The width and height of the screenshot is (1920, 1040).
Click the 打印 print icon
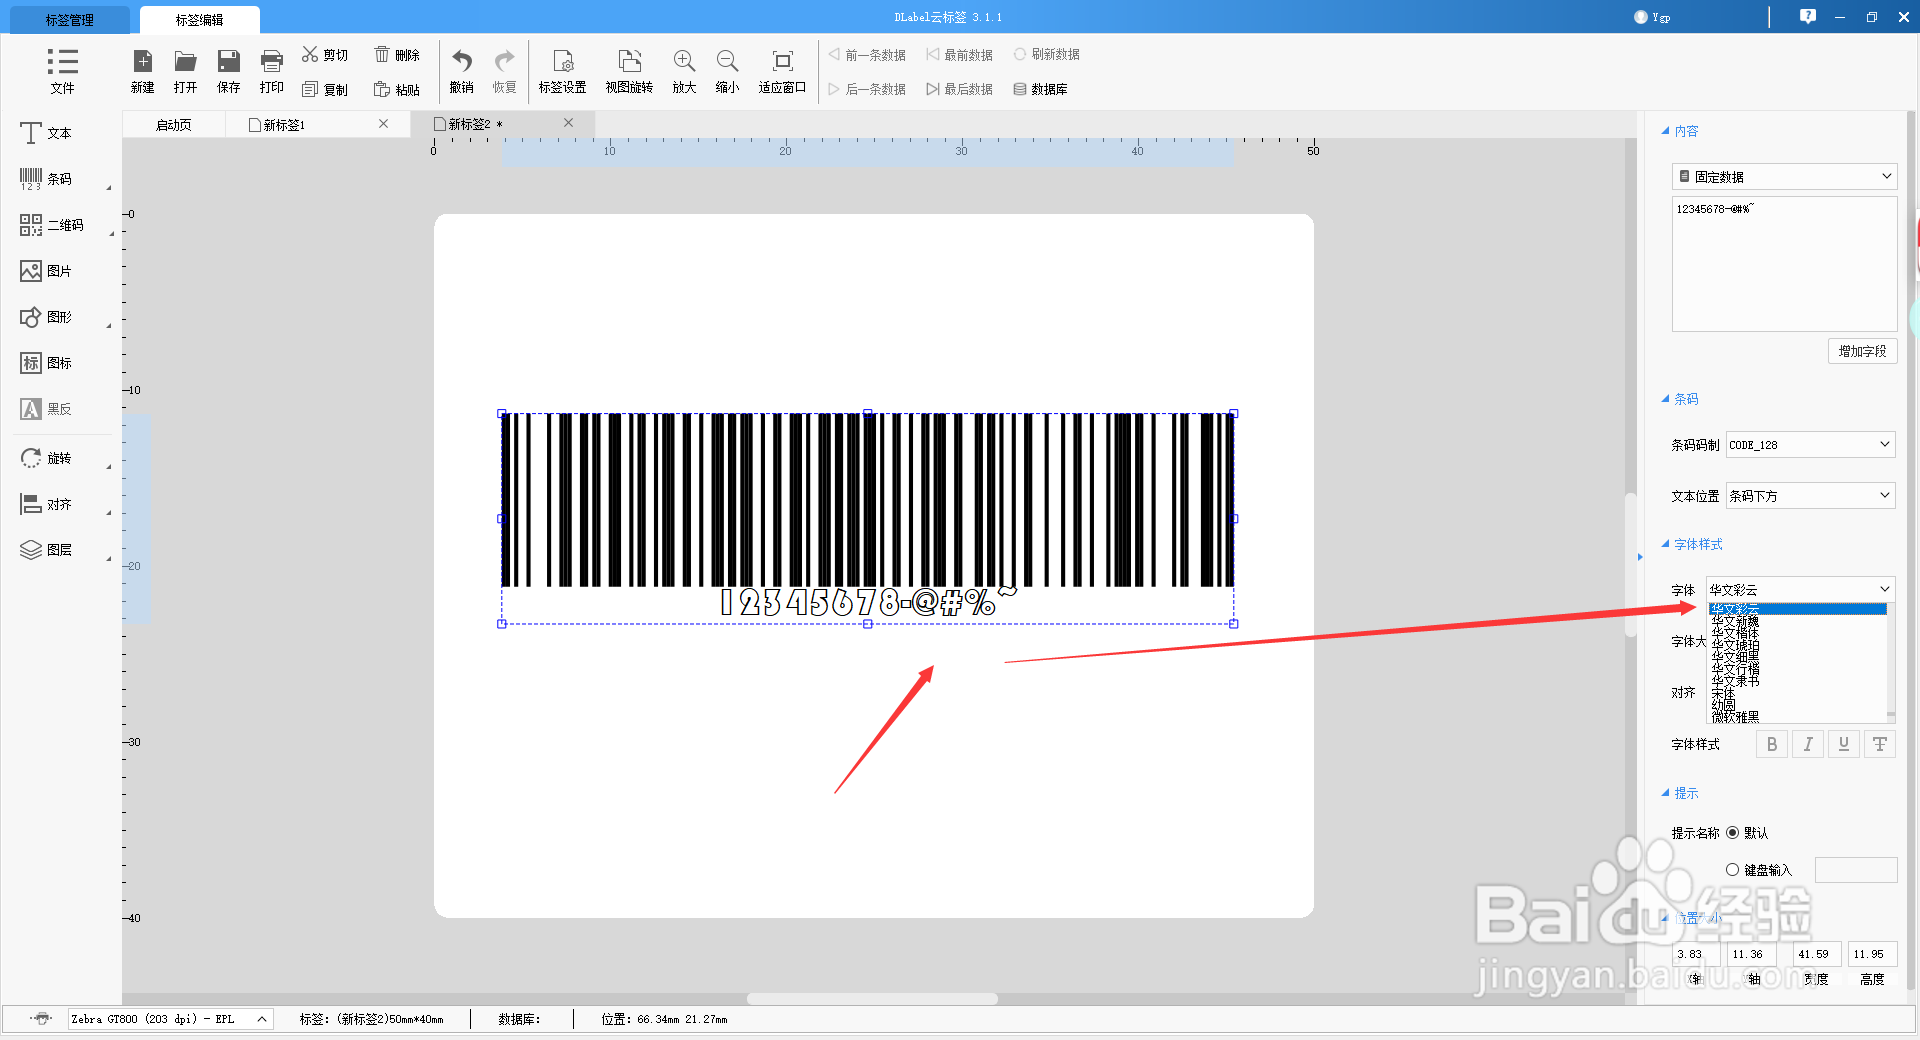271,71
